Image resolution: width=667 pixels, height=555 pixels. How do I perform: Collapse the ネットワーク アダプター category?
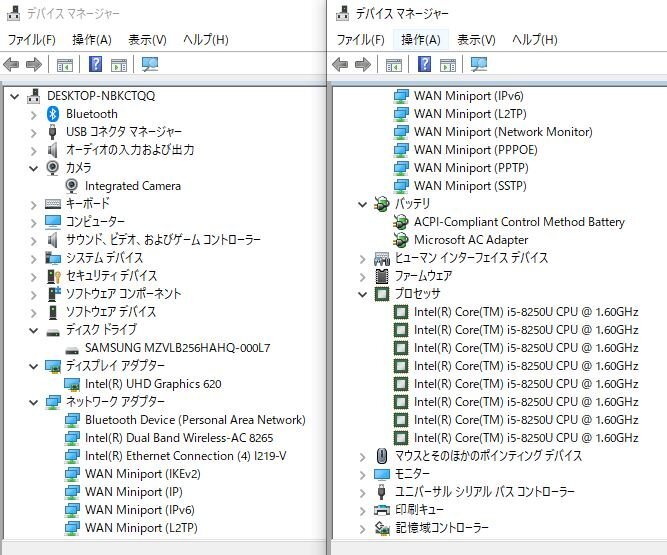pos(36,402)
